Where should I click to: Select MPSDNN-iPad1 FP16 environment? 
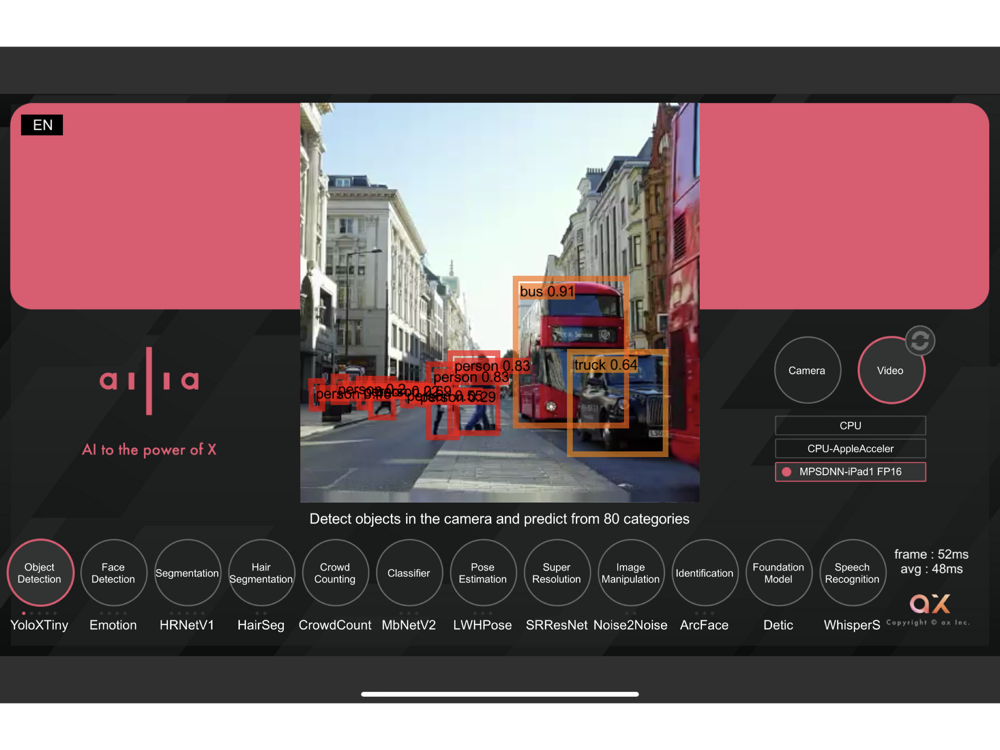coord(850,471)
